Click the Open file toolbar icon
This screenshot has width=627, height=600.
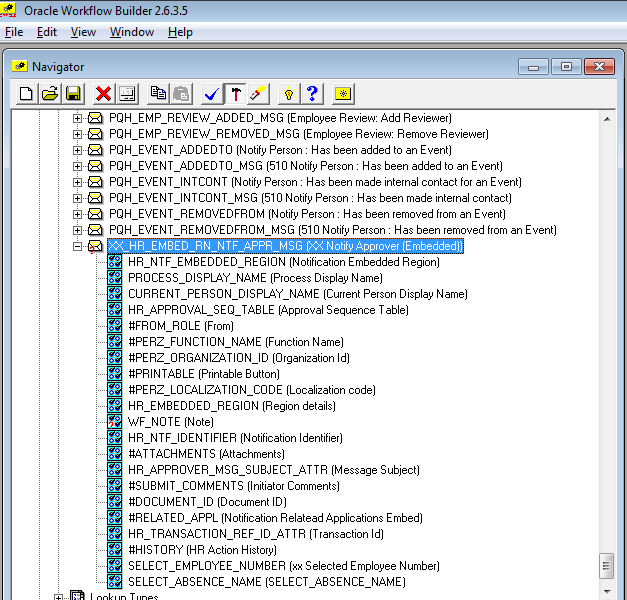[50, 94]
